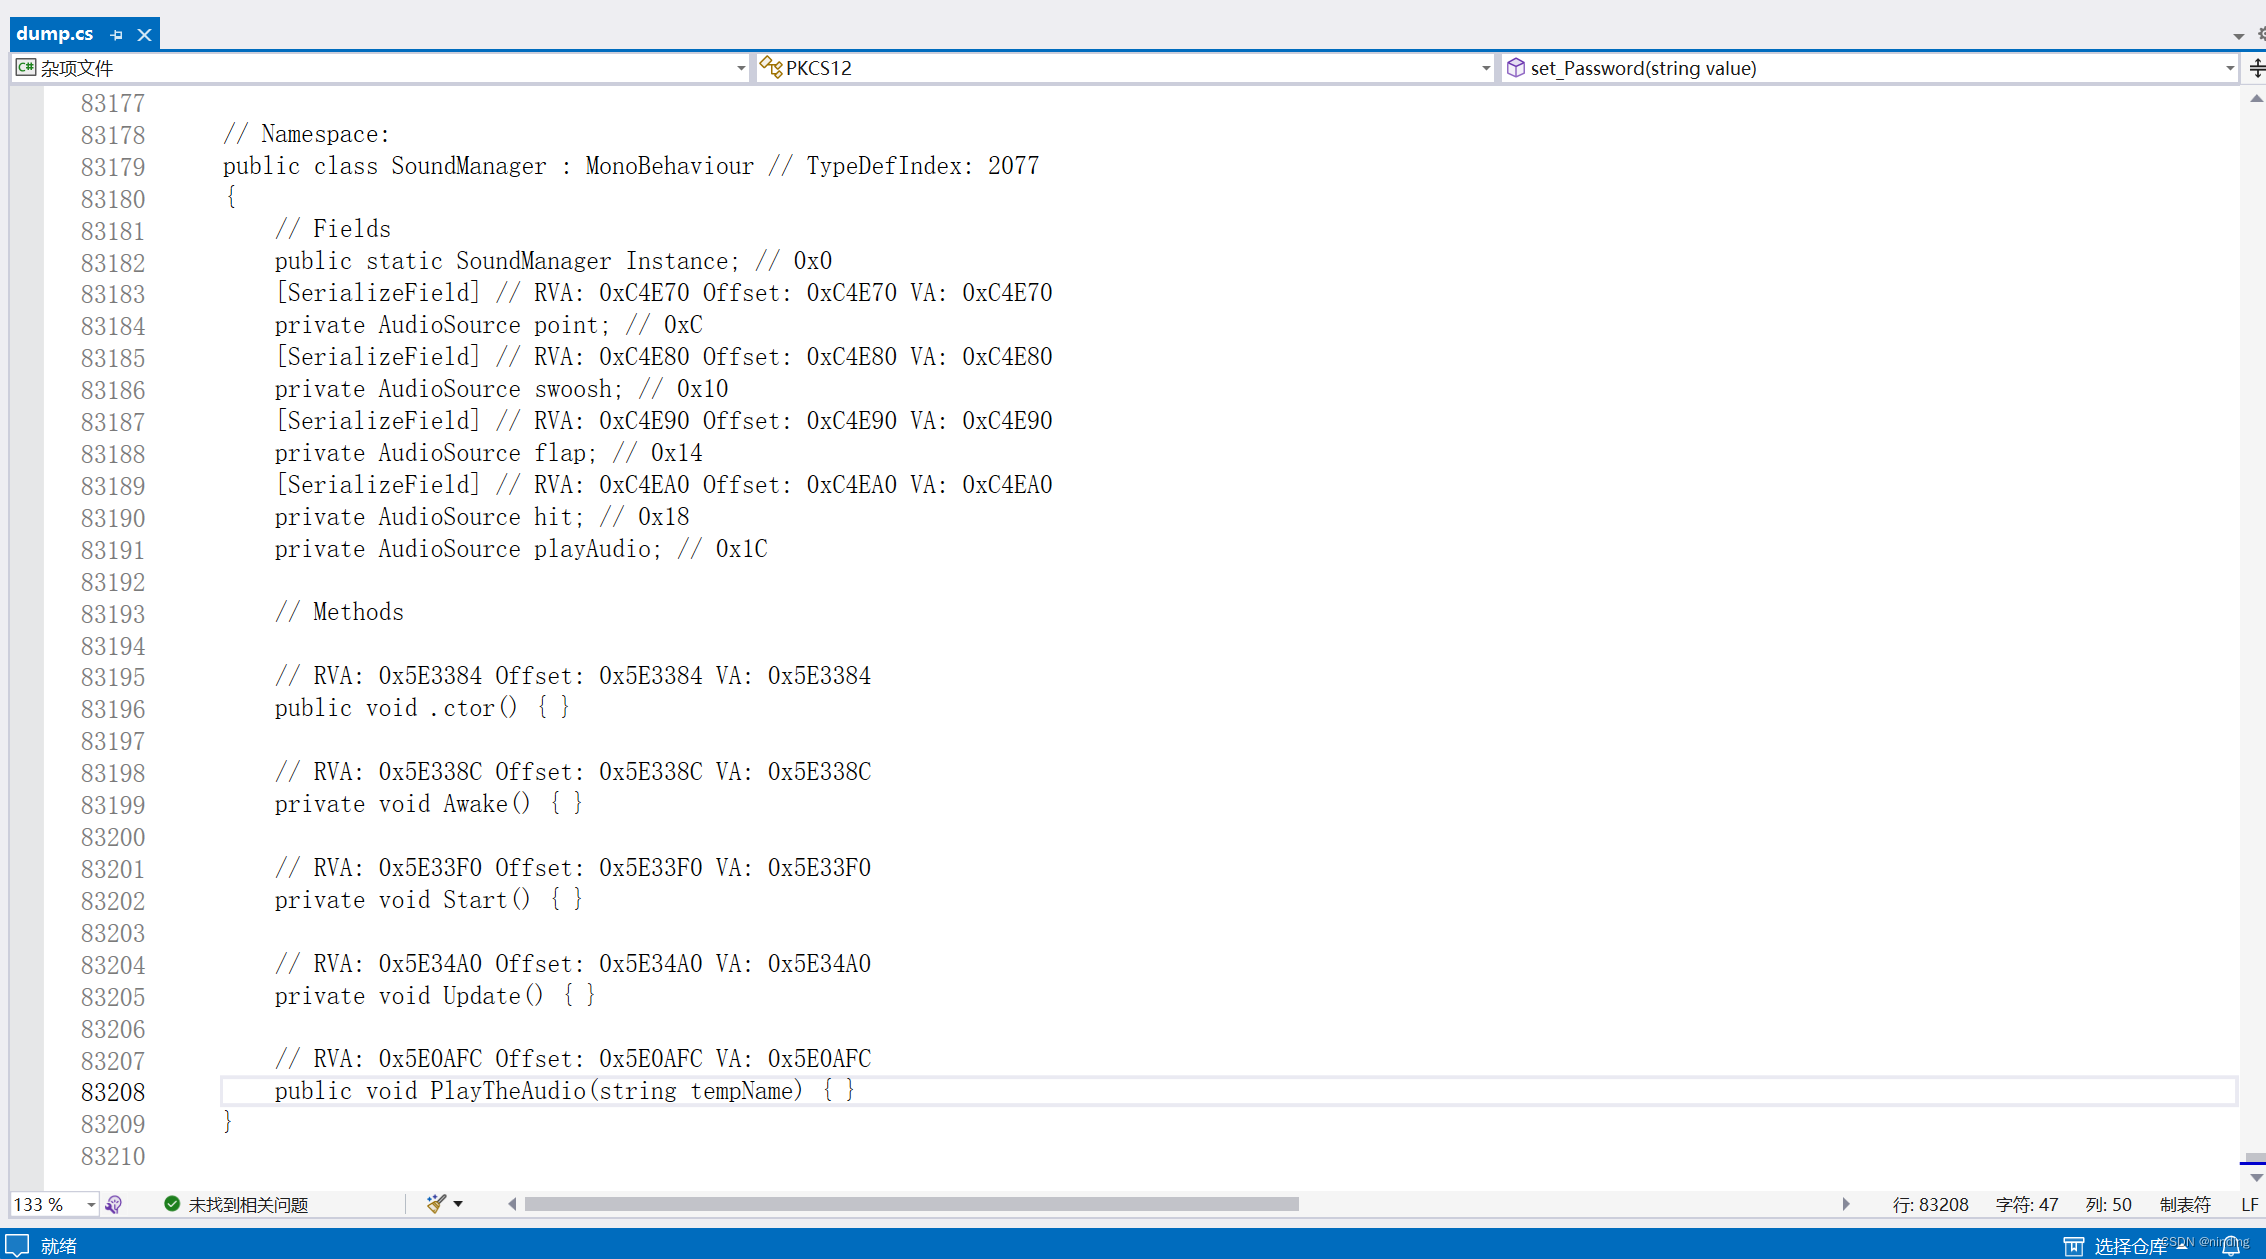Click the 制表符 tabs indicator
Image resolution: width=2266 pixels, height=1259 pixels.
tap(2185, 1204)
